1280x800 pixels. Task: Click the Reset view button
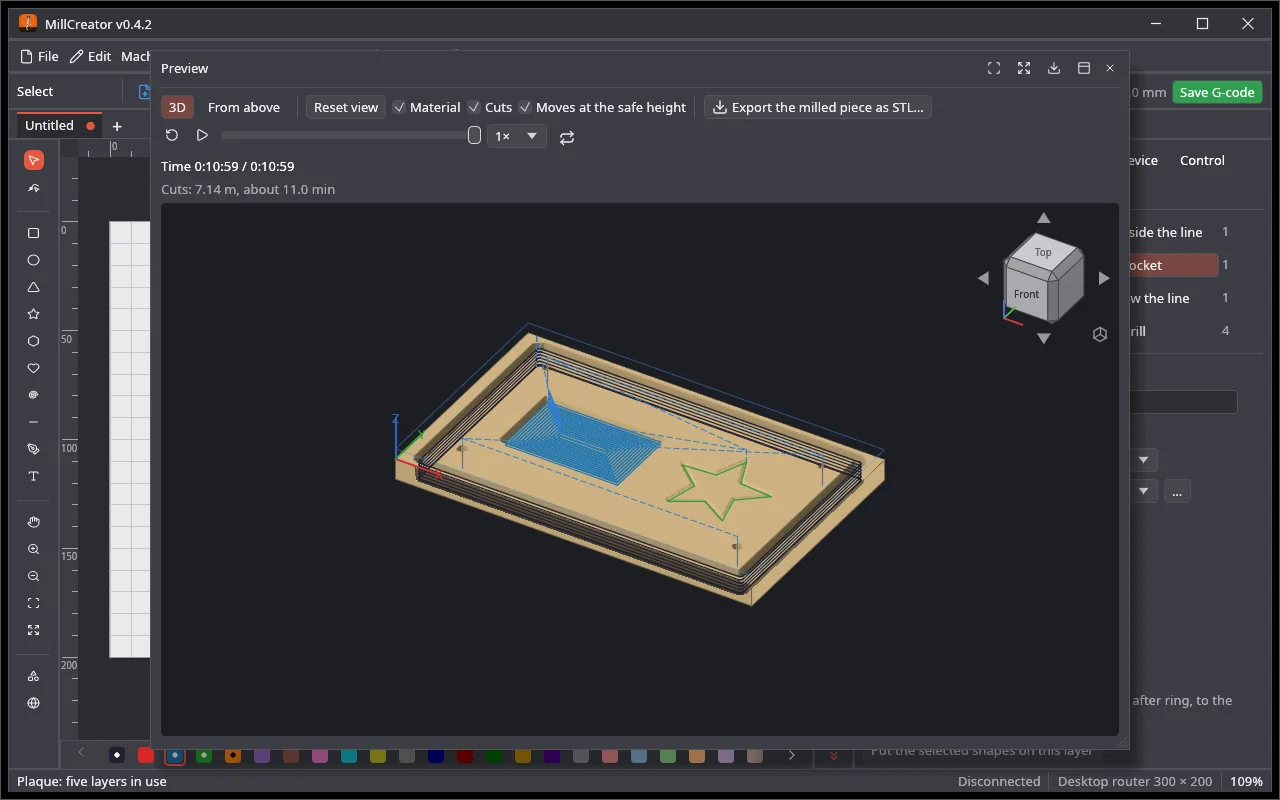[x=346, y=107]
